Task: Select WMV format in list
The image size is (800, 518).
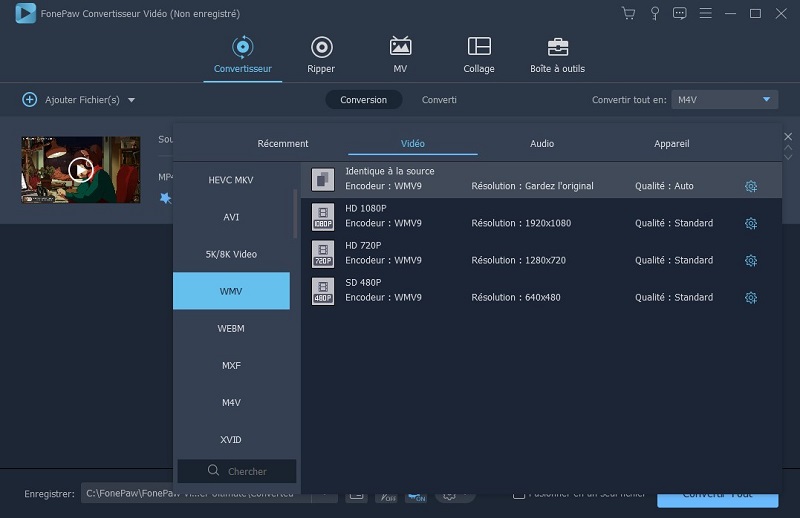Action: (x=231, y=291)
